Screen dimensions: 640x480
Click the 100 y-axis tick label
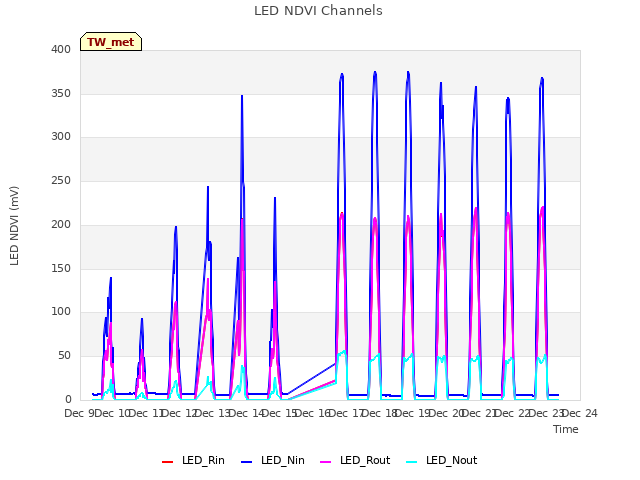[x=61, y=312]
